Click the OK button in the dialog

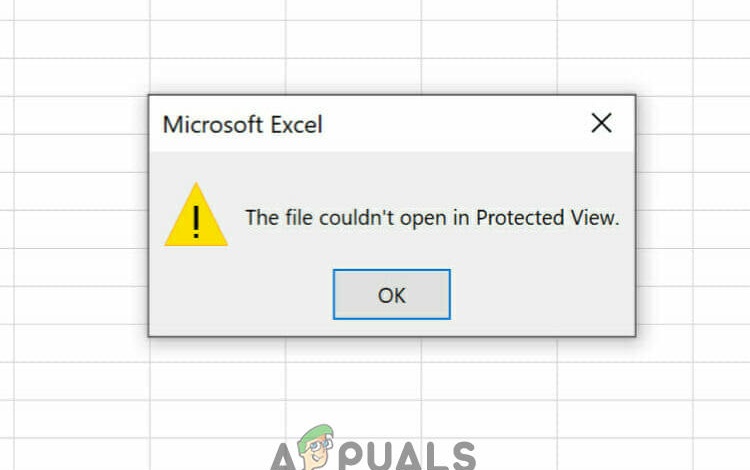pyautogui.click(x=391, y=295)
